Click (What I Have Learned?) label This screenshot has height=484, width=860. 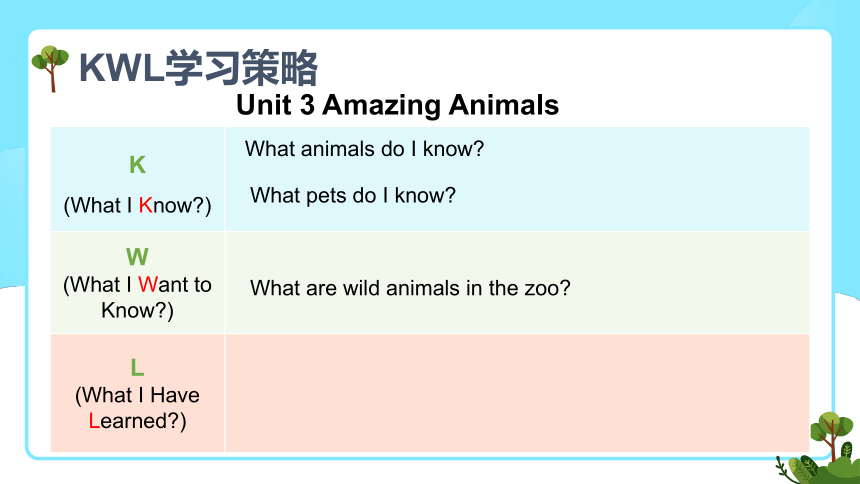[137, 408]
